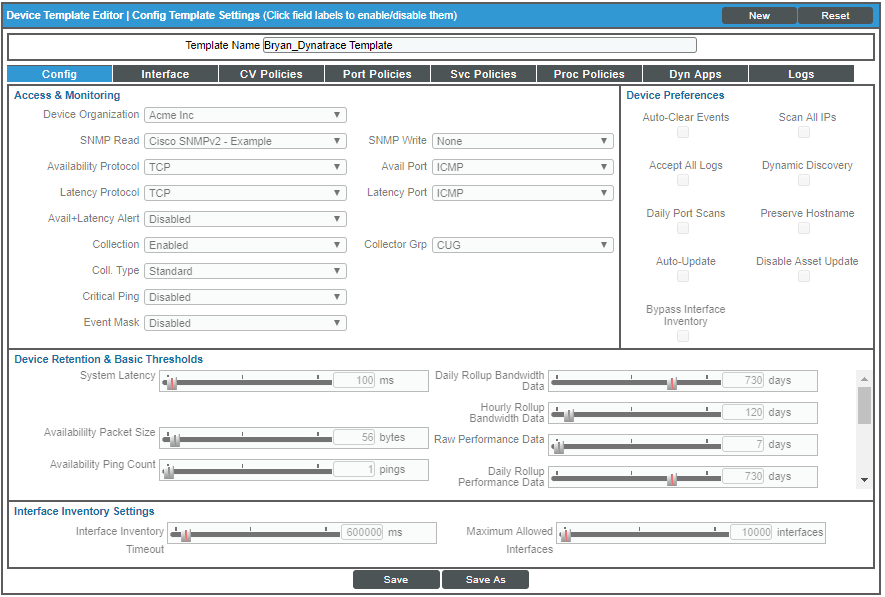
Task: Enable the Auto-Clear Events checkbox
Action: (683, 131)
